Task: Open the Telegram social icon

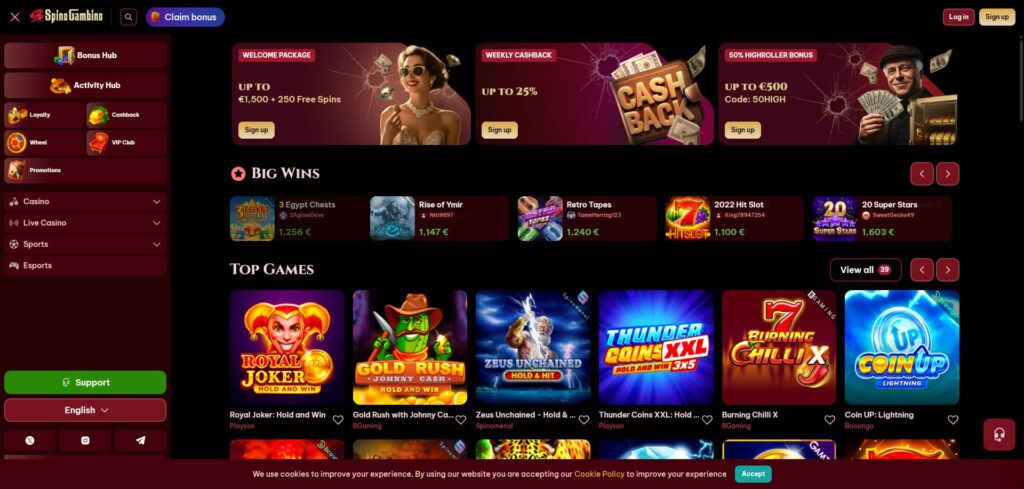Action: pyautogui.click(x=140, y=441)
